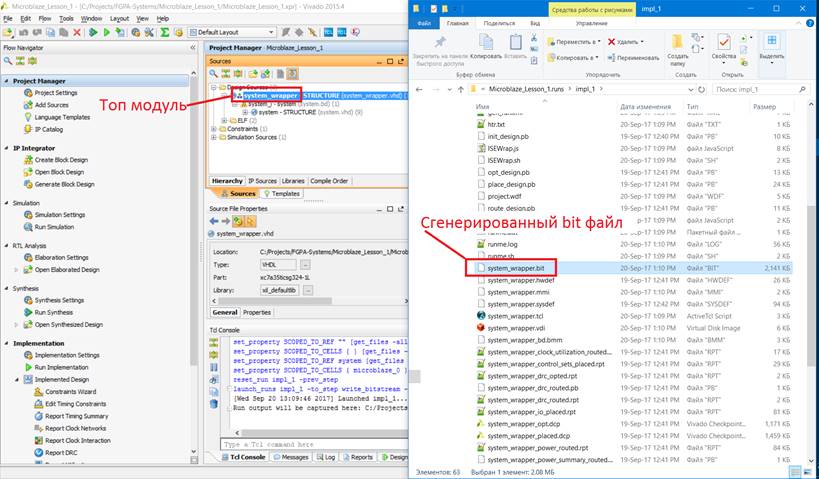This screenshot has width=819, height=479.
Task: Open the IP Catalog
Action: point(49,129)
